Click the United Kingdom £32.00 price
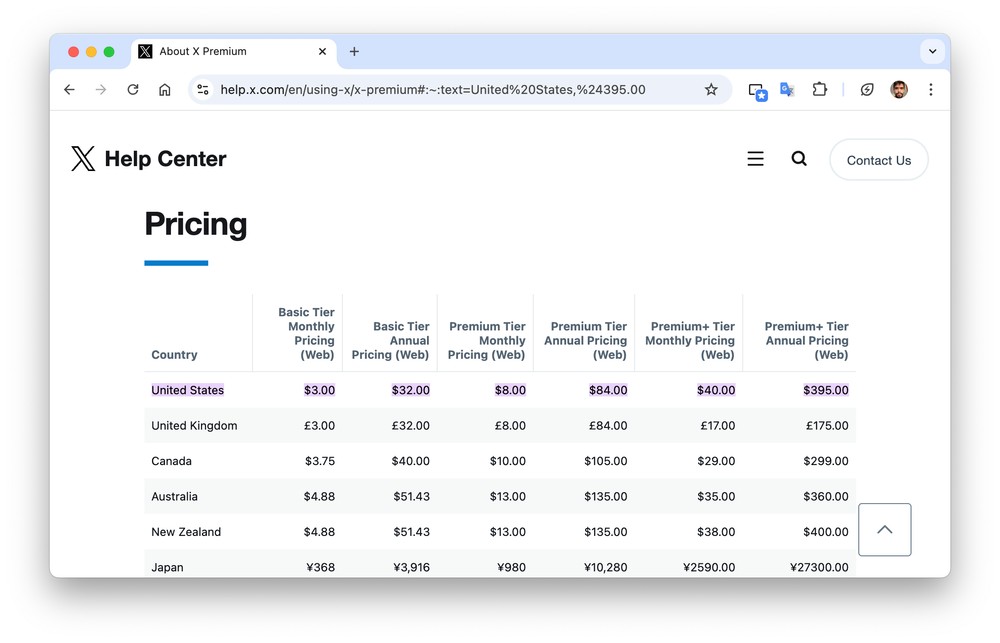The width and height of the screenshot is (1000, 643). 411,425
